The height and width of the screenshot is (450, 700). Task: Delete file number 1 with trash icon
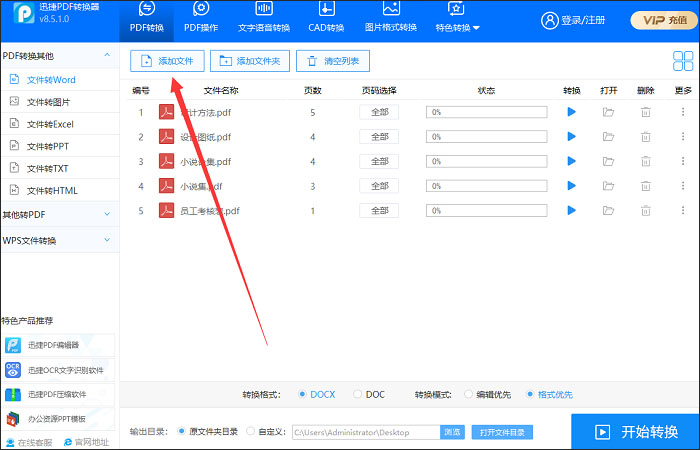646,112
